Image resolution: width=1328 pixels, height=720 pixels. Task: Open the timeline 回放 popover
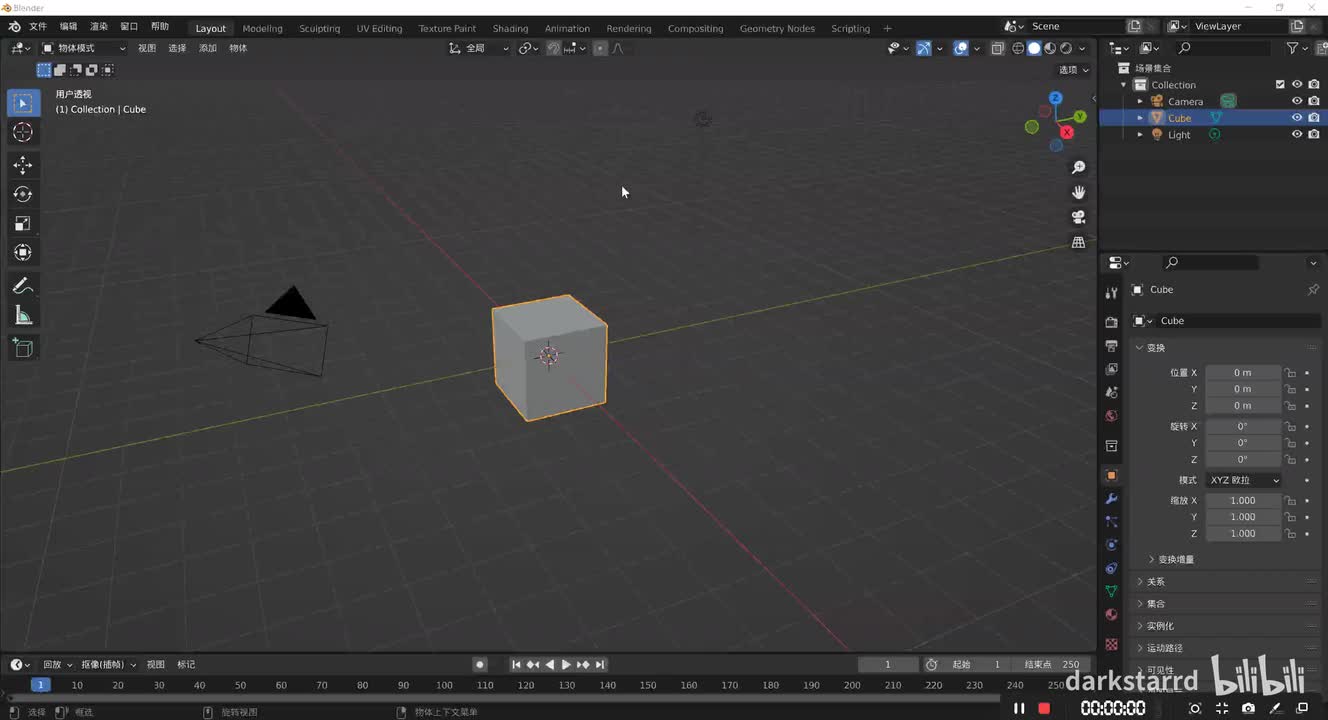(x=57, y=665)
